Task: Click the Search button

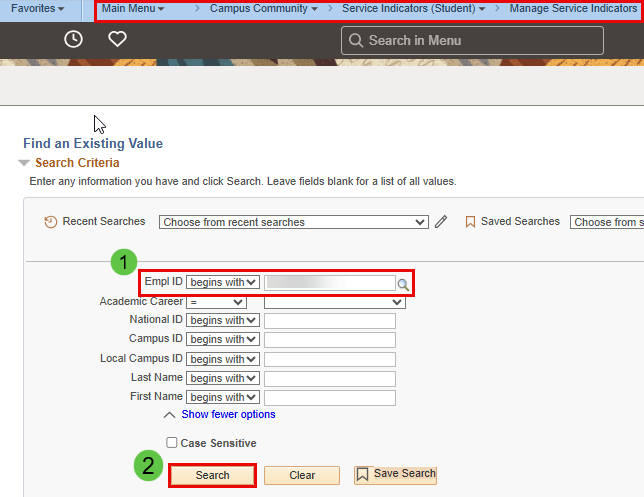Action: 212,475
